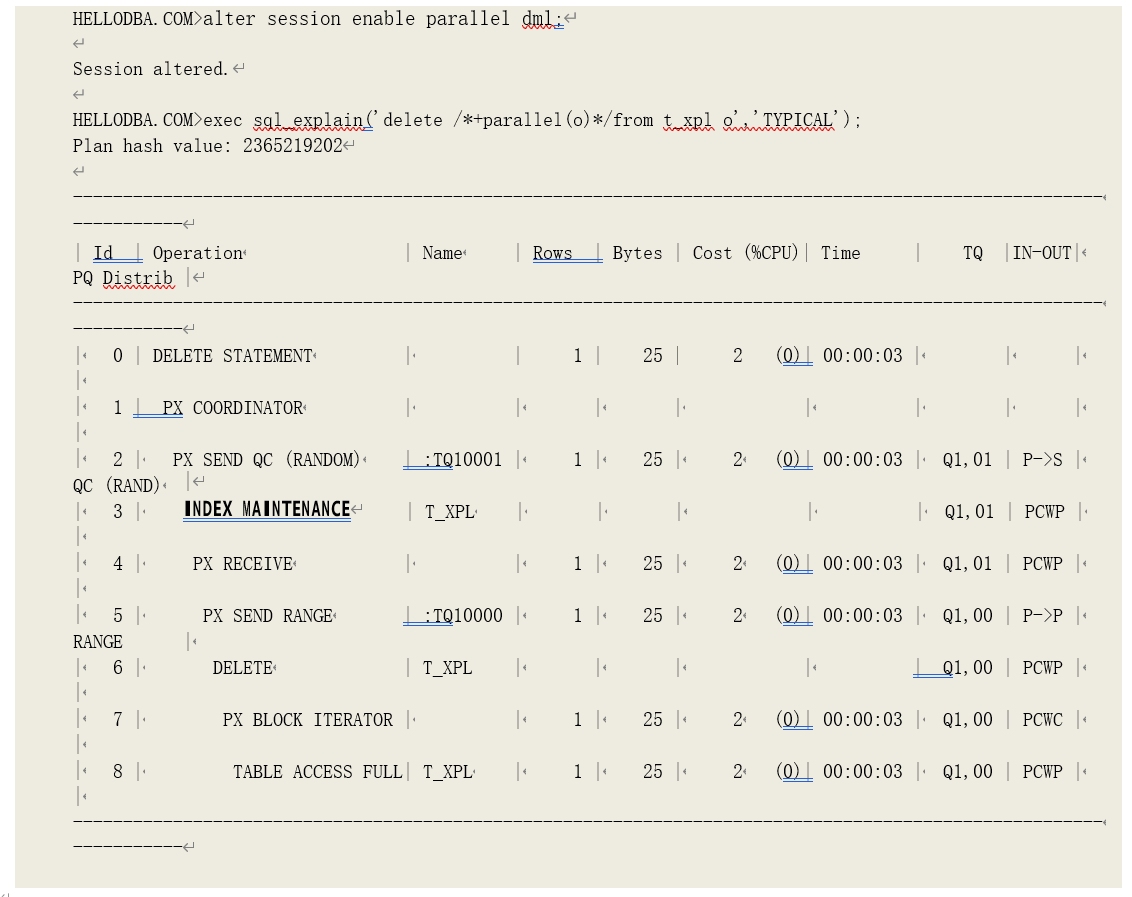
Task: Click PCWP in the DELETE row
Action: 1042,668
